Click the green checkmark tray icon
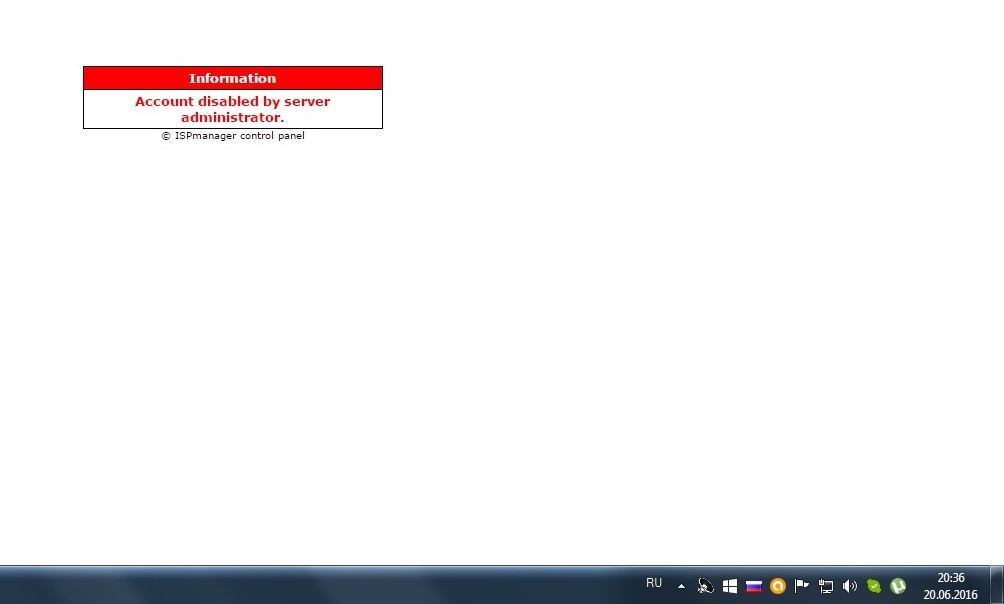 point(874,586)
